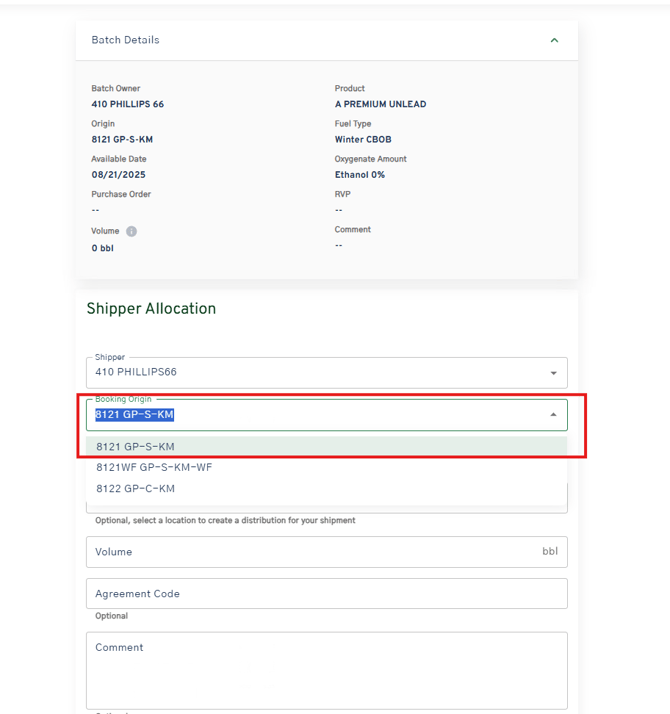Image resolution: width=670 pixels, height=714 pixels.
Task: Click the Oxygenate Amount value Ethanol 0%
Action: click(x=359, y=175)
